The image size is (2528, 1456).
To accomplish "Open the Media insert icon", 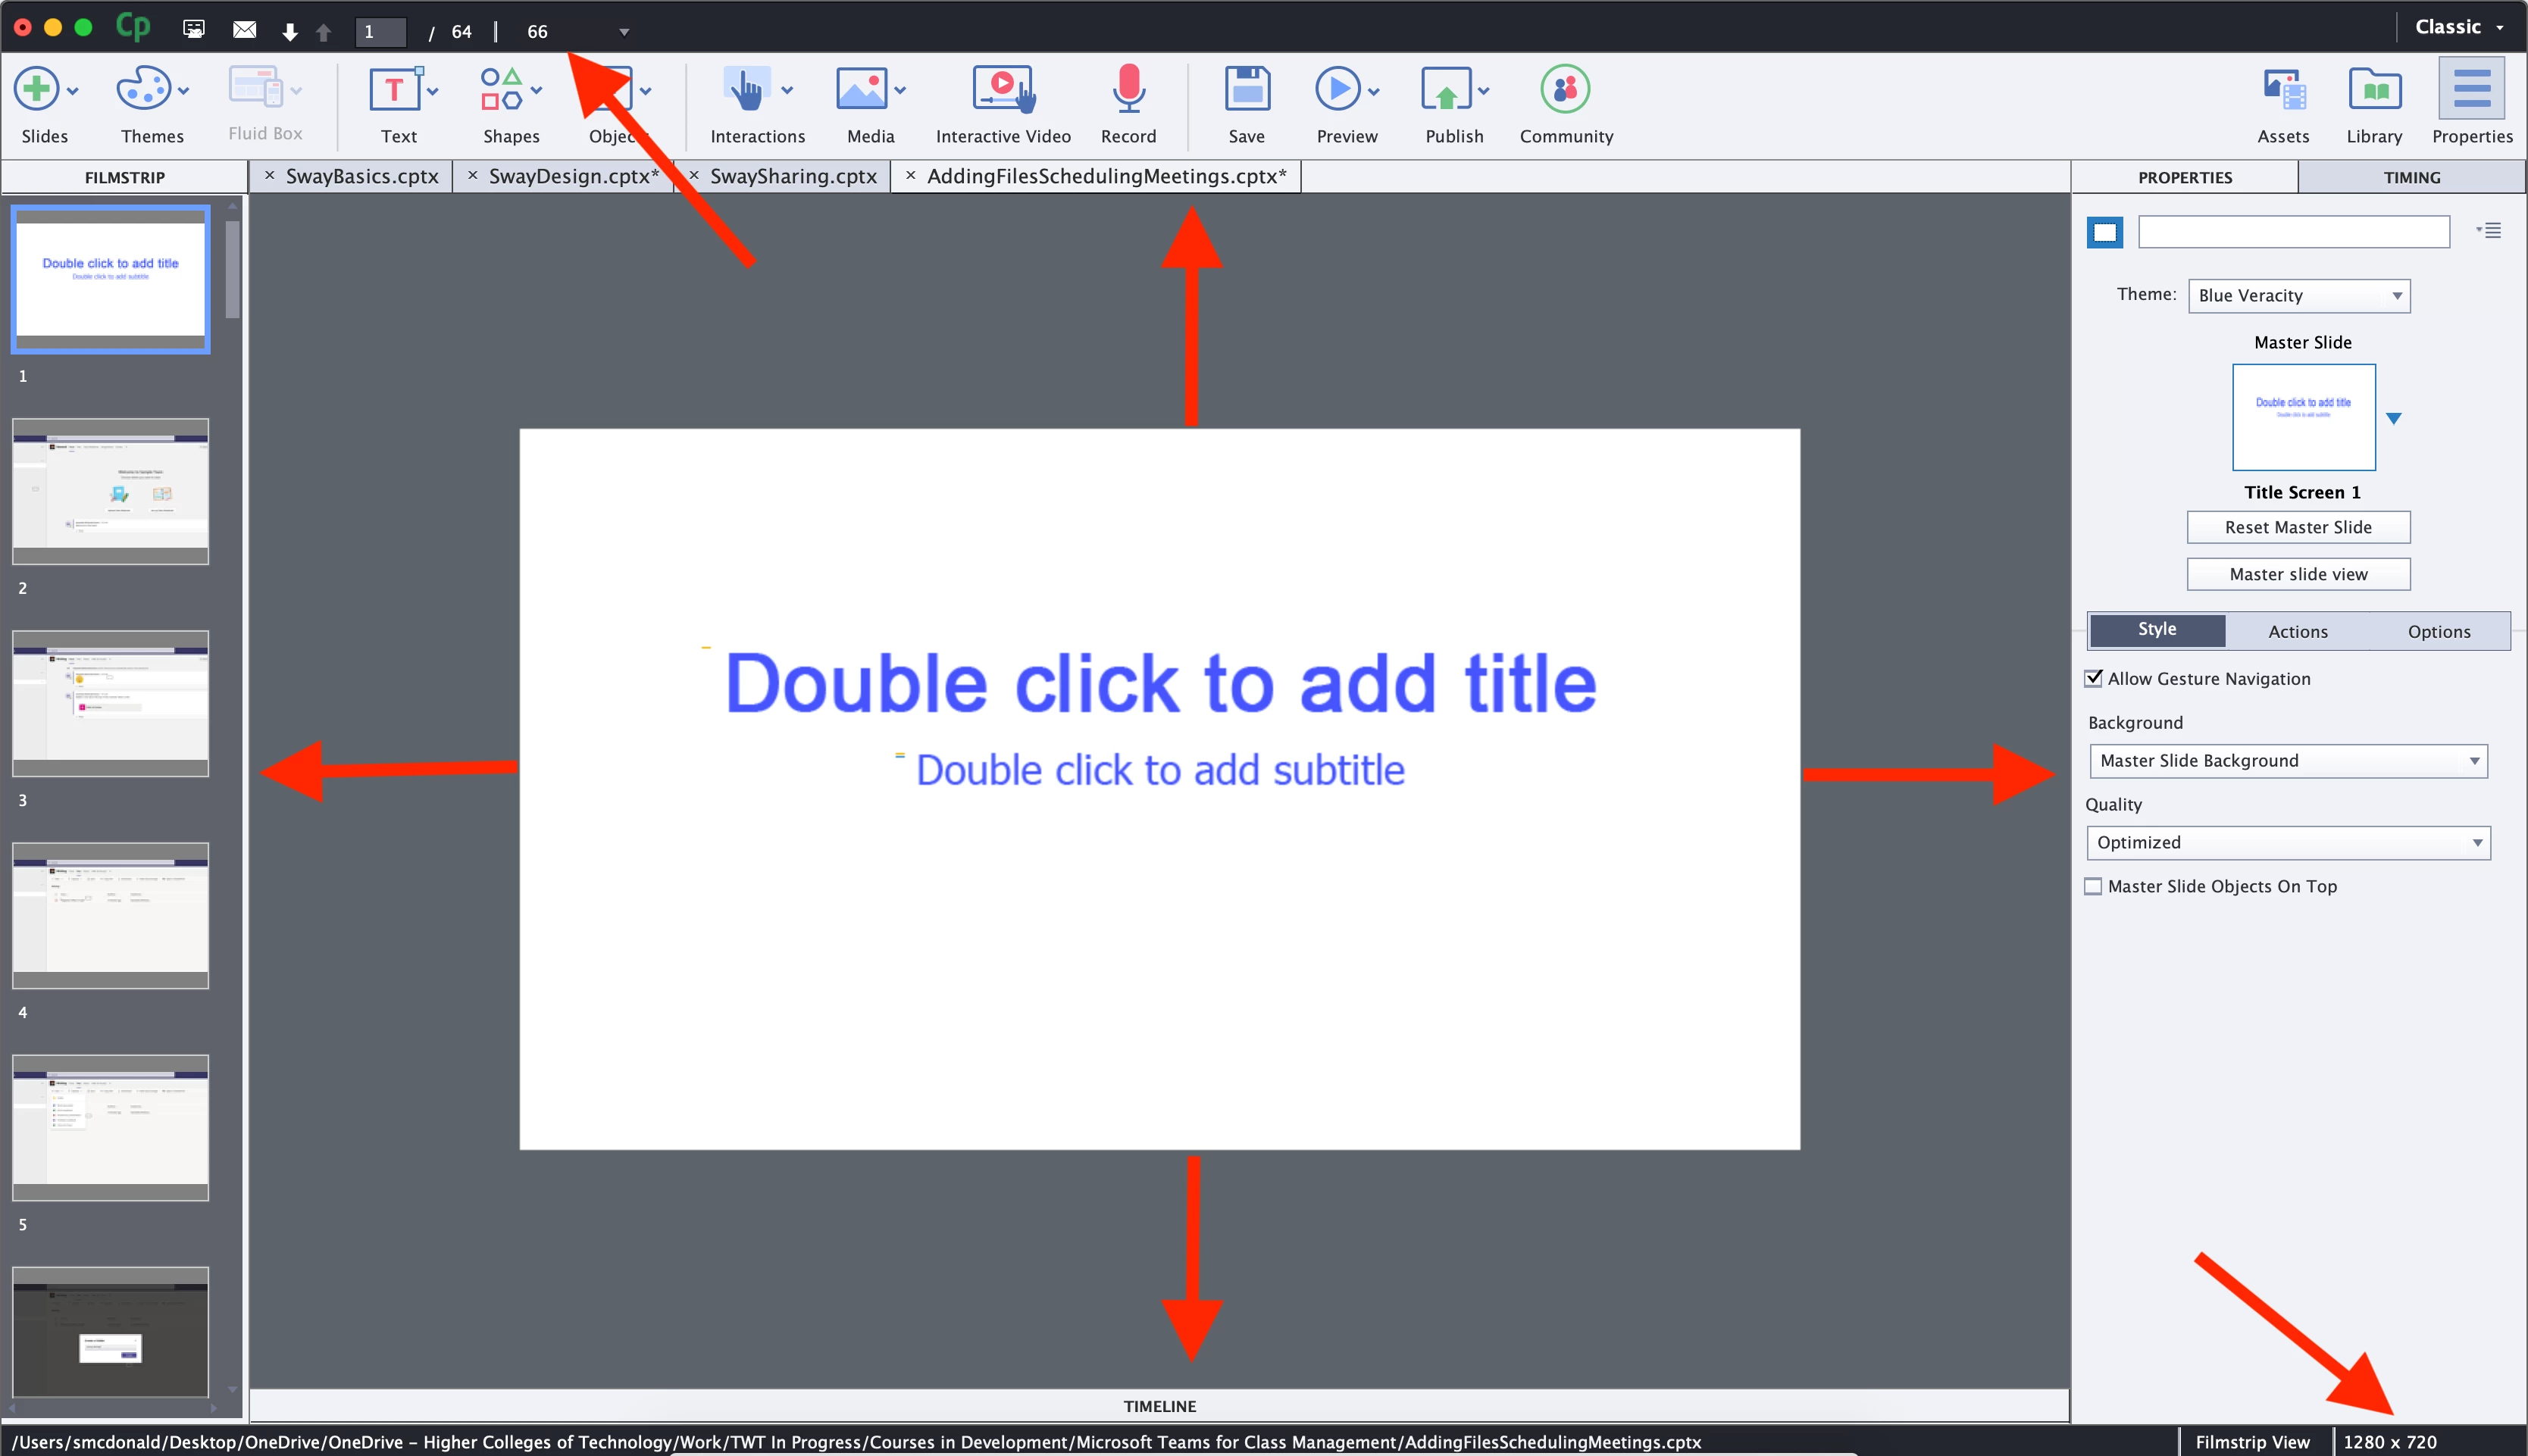I will (861, 89).
